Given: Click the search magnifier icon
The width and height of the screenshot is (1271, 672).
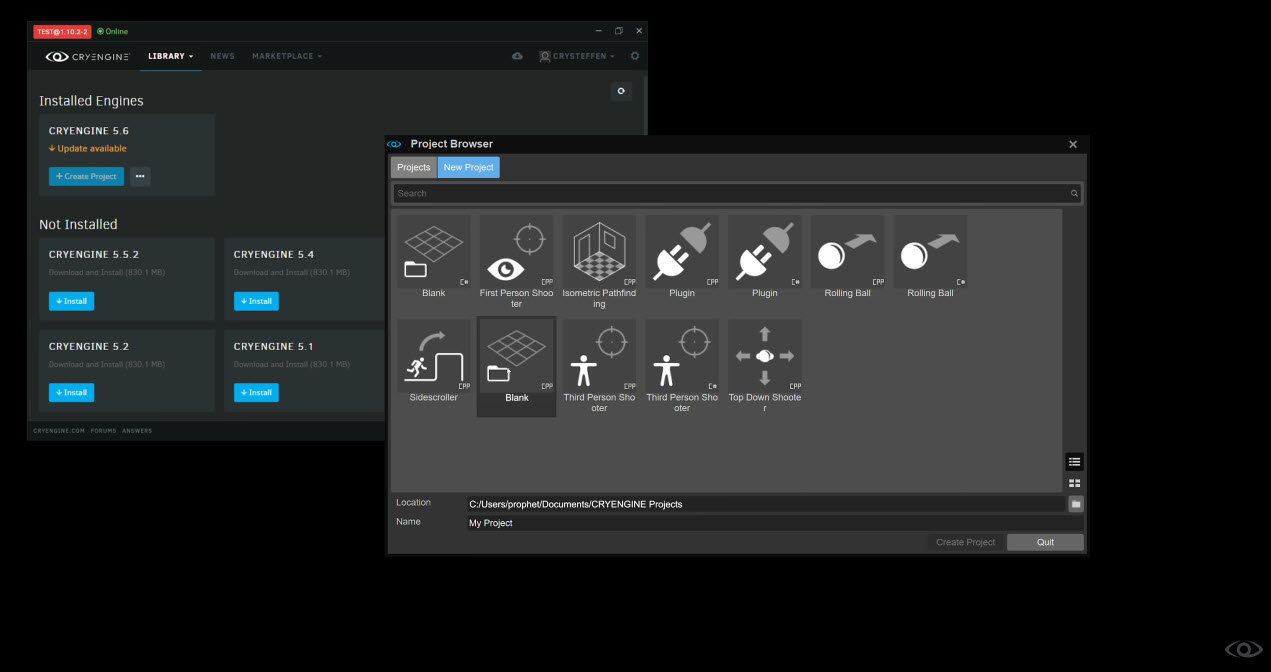Looking at the screenshot, I should [x=1075, y=194].
